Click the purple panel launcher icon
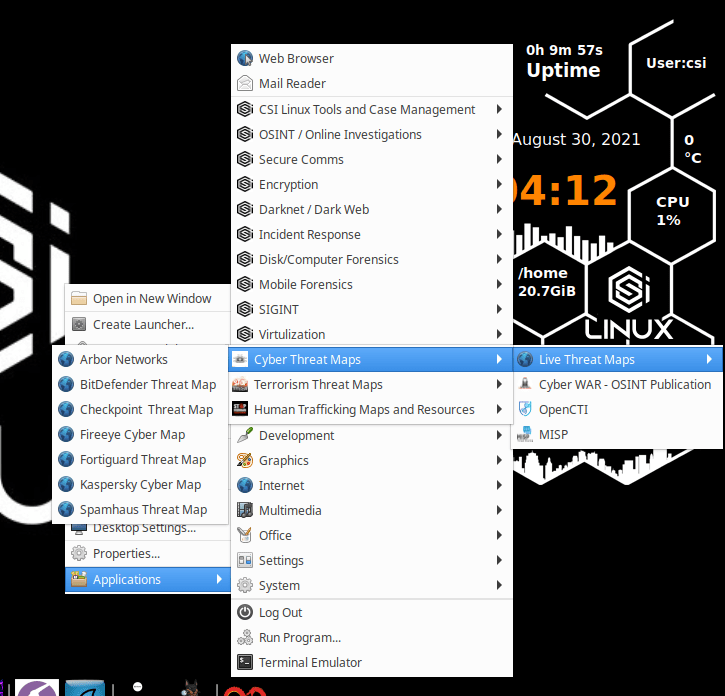The image size is (725, 696). (x=37, y=688)
